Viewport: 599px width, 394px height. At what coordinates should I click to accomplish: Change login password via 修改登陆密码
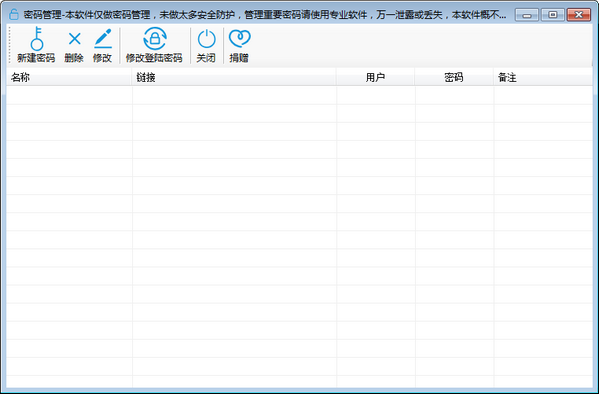click(154, 45)
